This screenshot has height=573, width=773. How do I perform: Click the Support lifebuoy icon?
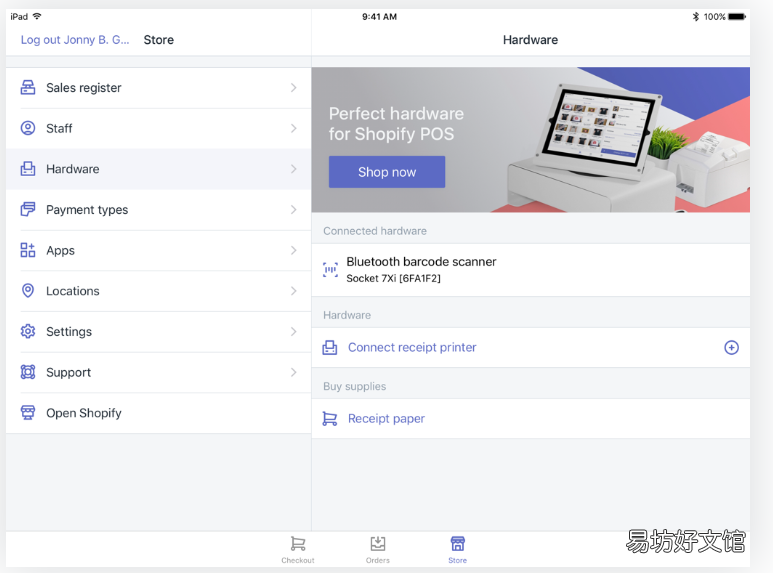[x=28, y=372]
